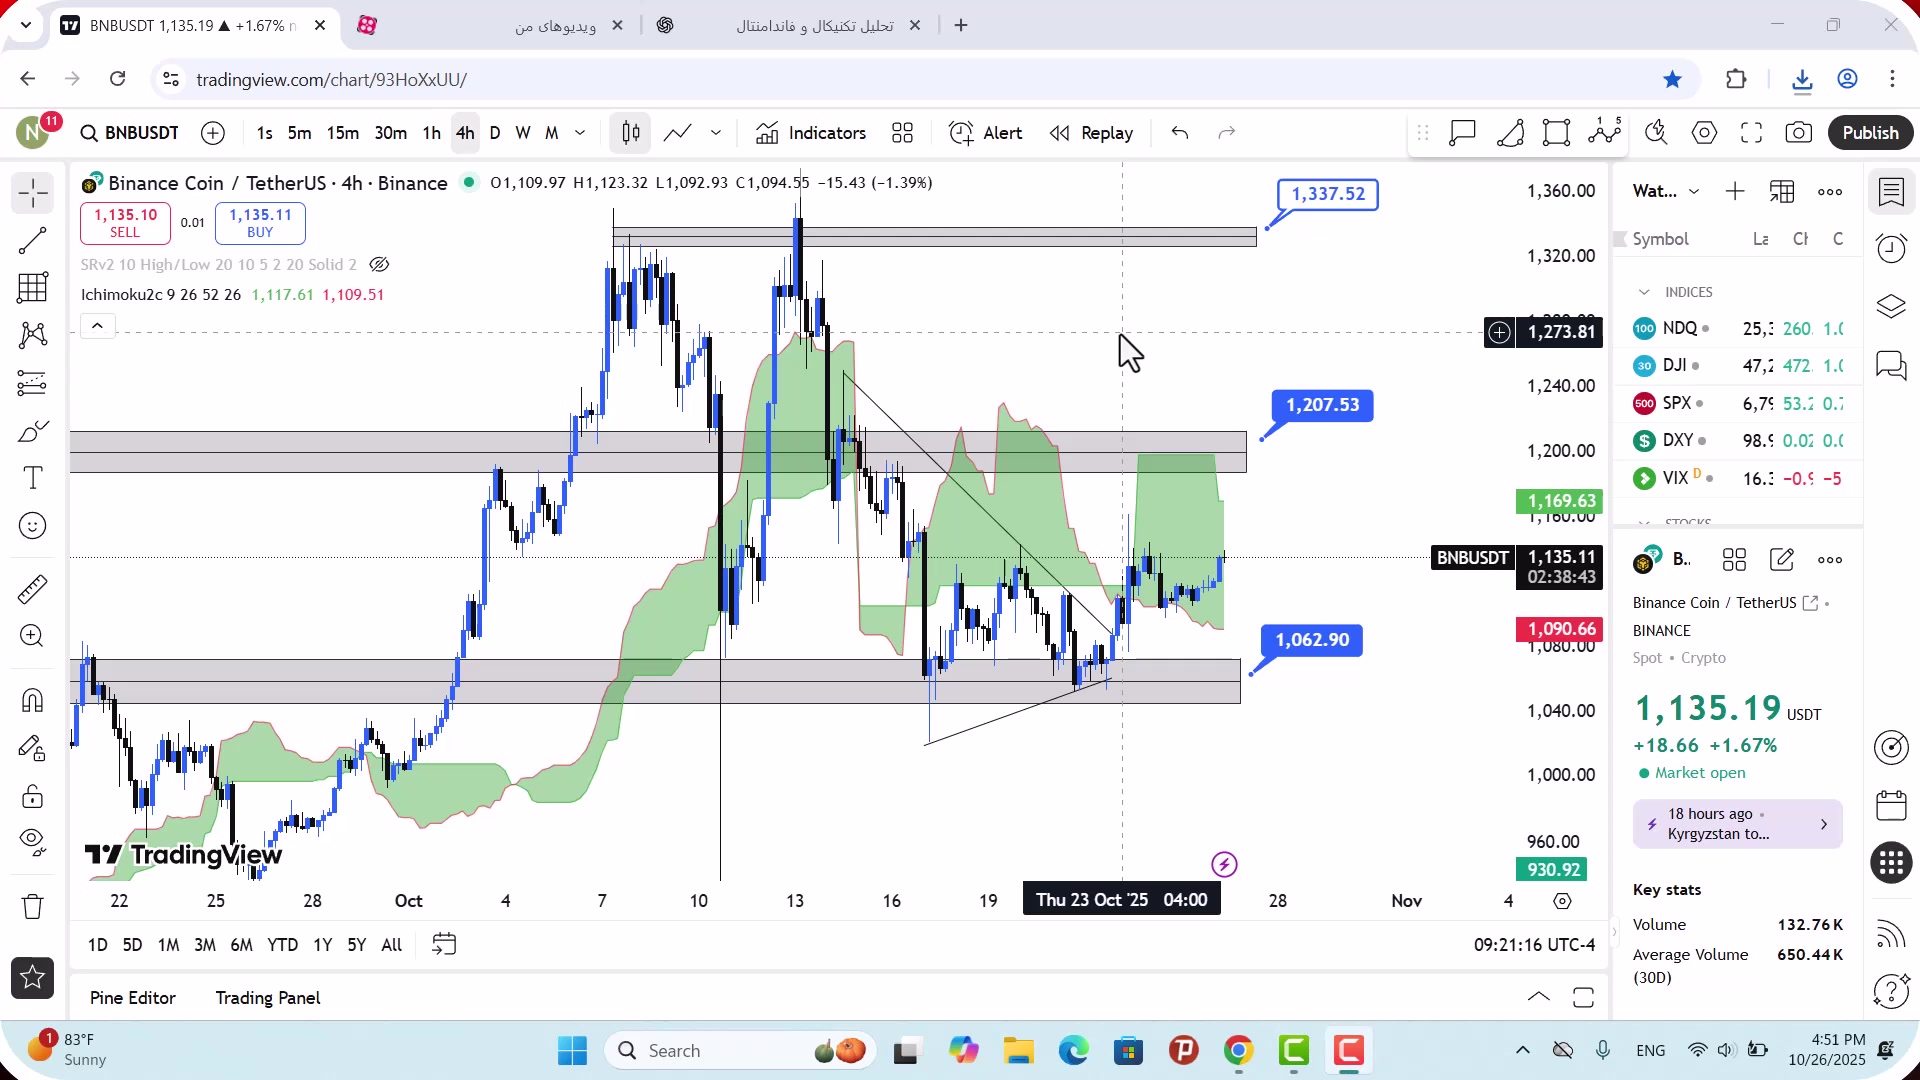Viewport: 1920px width, 1080px height.
Task: Click the trash remove objects icon
Action: click(32, 907)
